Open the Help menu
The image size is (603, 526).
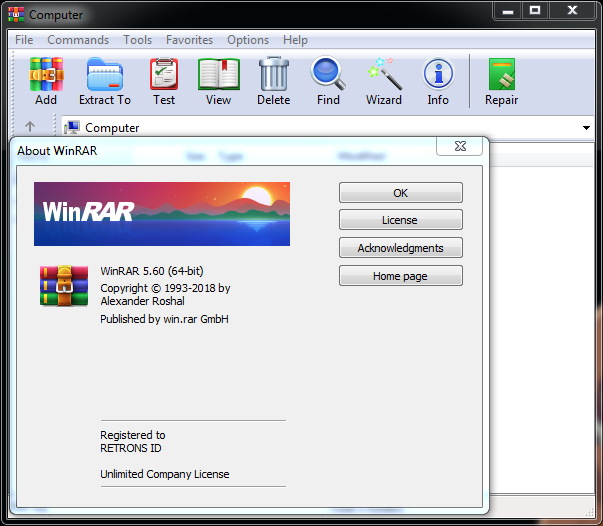[295, 40]
